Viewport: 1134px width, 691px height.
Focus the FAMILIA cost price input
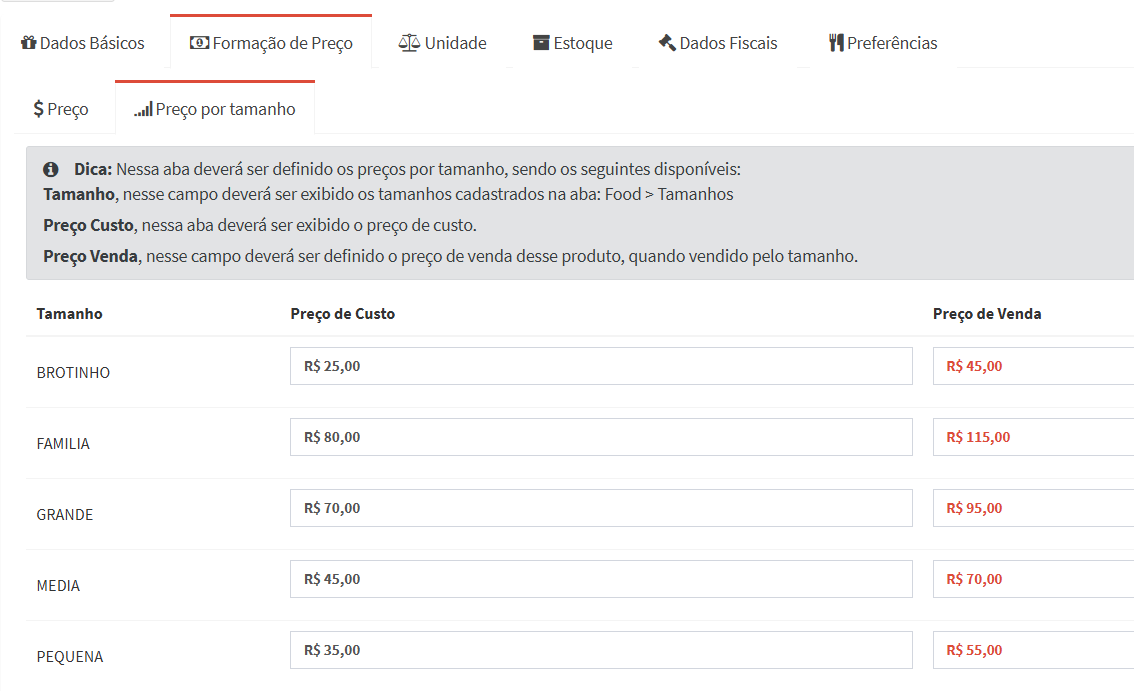(601, 437)
